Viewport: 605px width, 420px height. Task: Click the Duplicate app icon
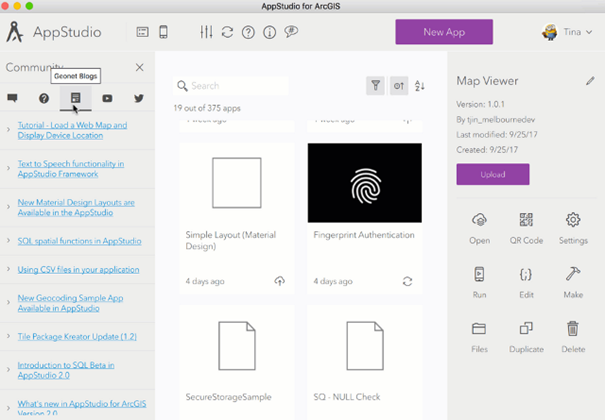(526, 329)
